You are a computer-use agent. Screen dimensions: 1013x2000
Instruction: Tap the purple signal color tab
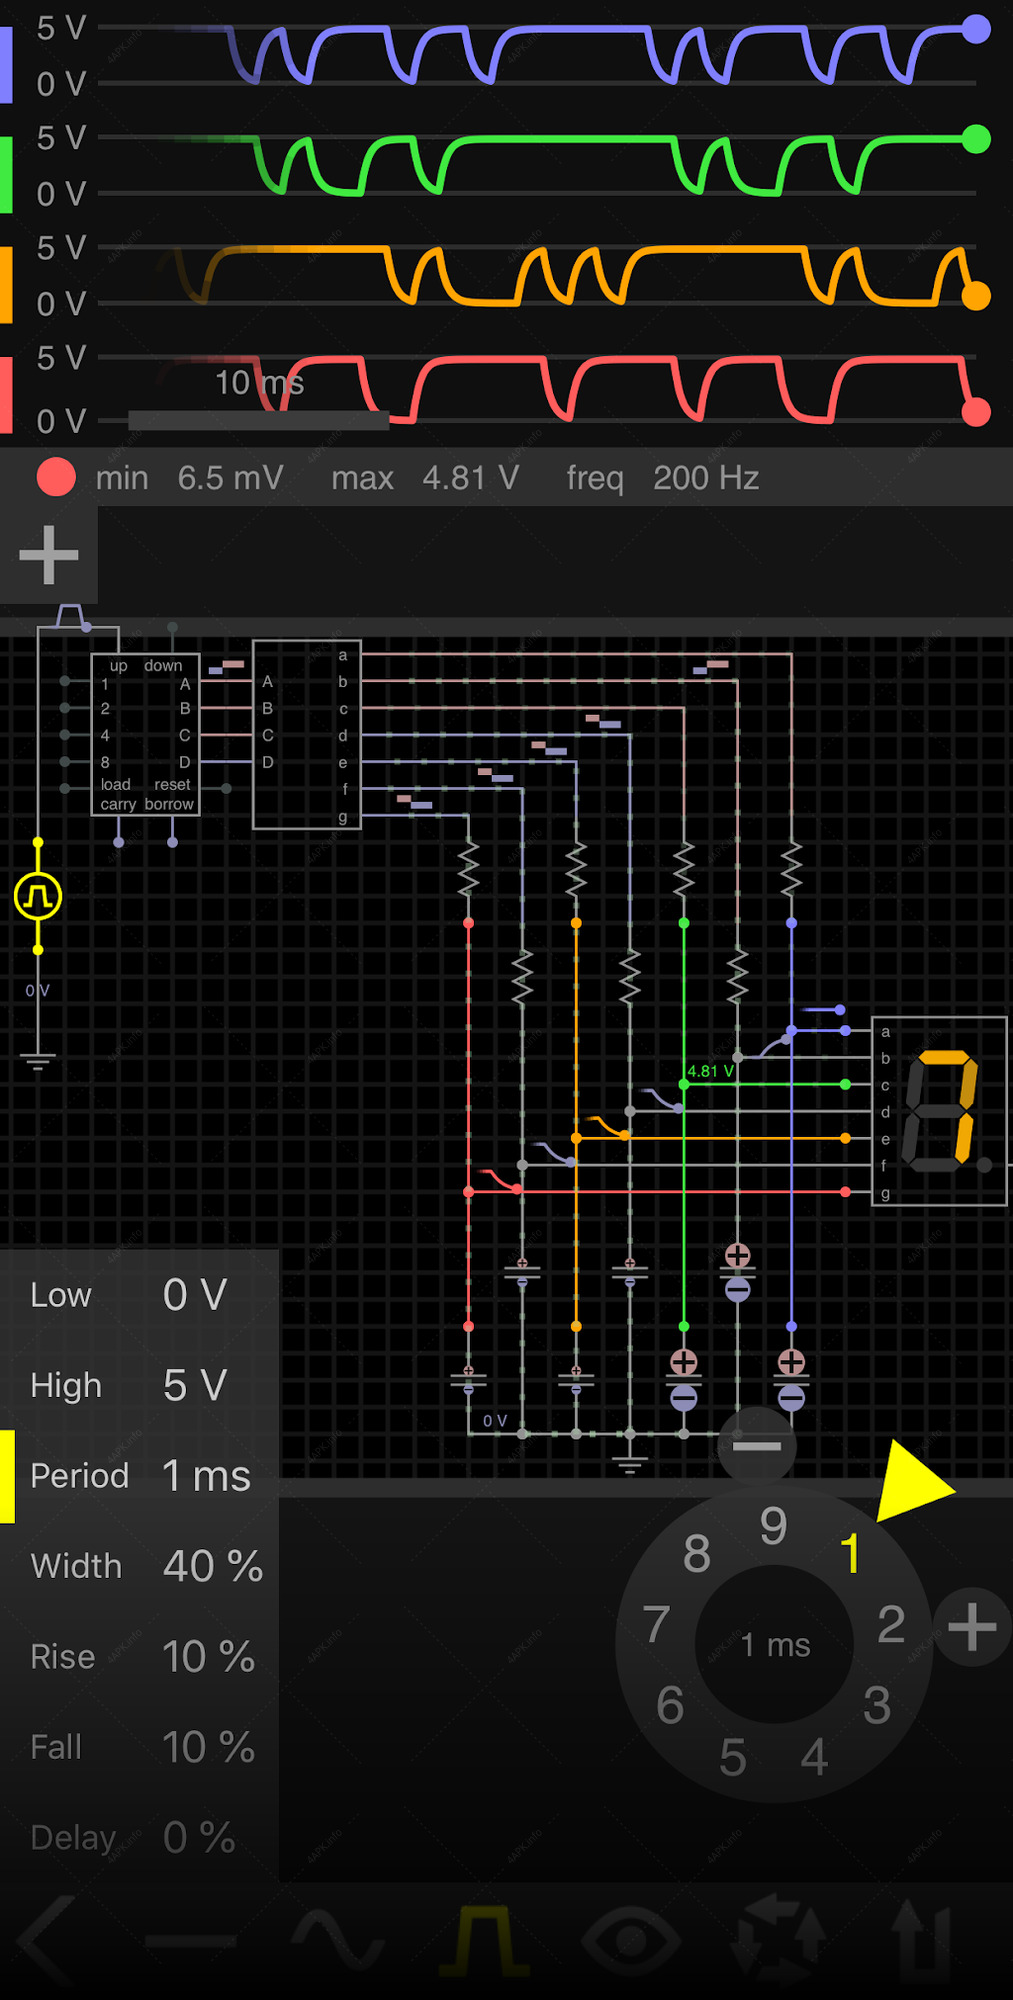6,65
